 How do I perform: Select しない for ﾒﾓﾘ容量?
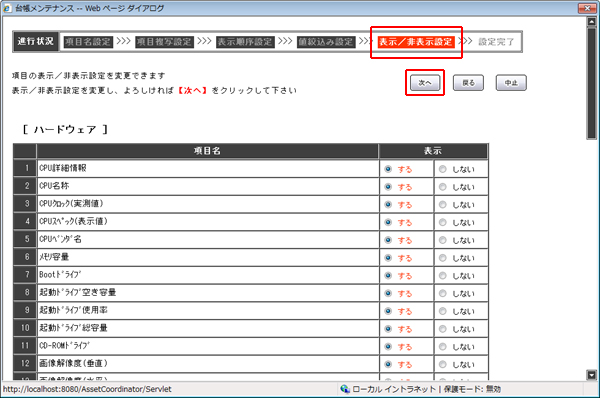443,258
